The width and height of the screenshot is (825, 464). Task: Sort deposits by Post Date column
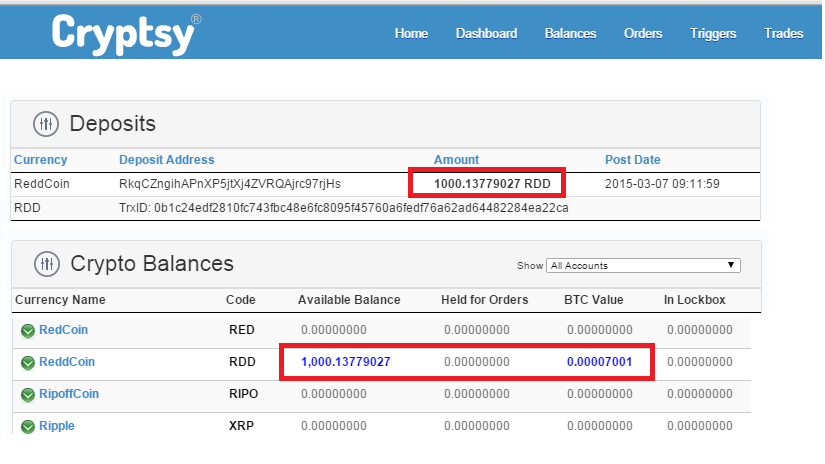[x=632, y=160]
